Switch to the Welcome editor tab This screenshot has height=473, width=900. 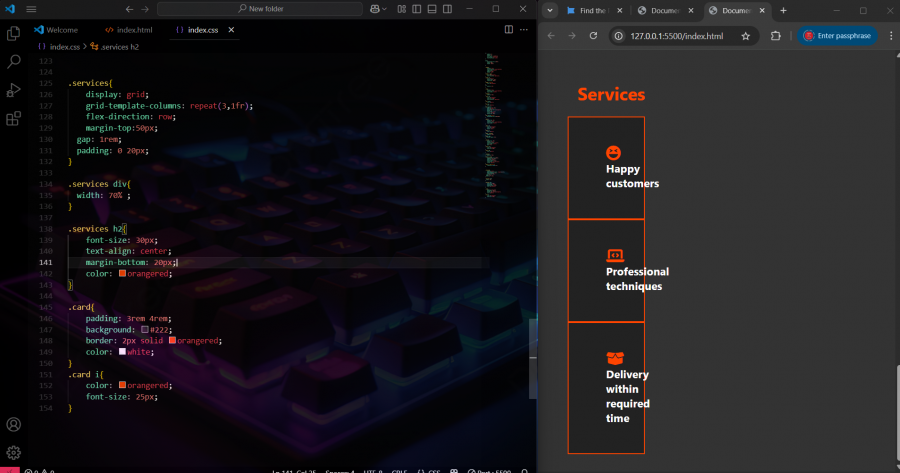tap(61, 30)
